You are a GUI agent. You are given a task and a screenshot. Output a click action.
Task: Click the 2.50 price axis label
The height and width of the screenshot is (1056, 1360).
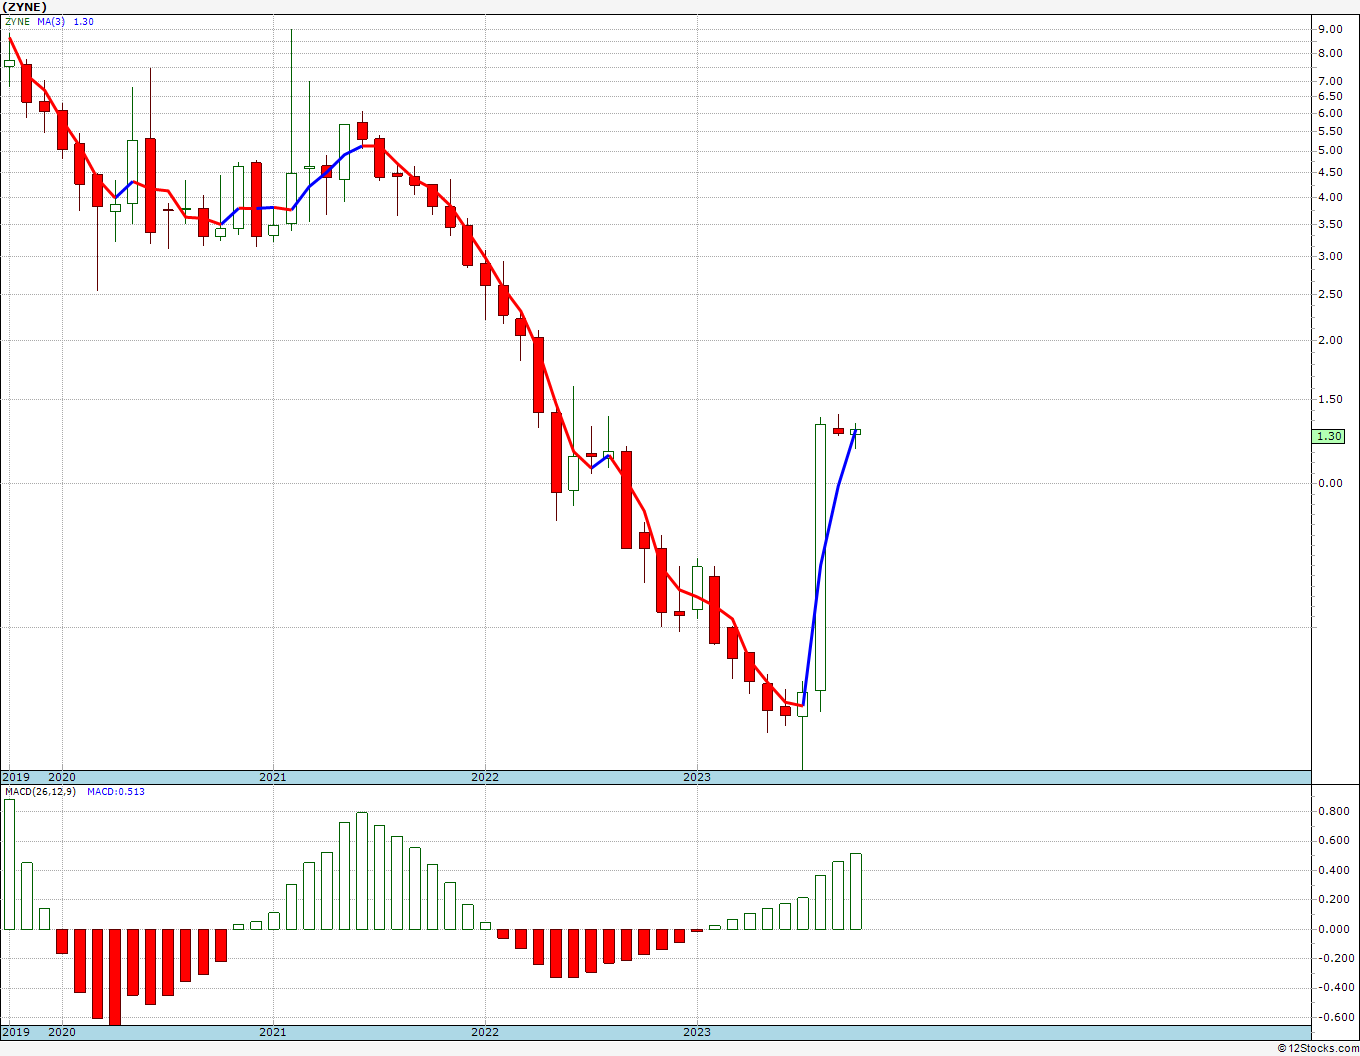(x=1329, y=294)
